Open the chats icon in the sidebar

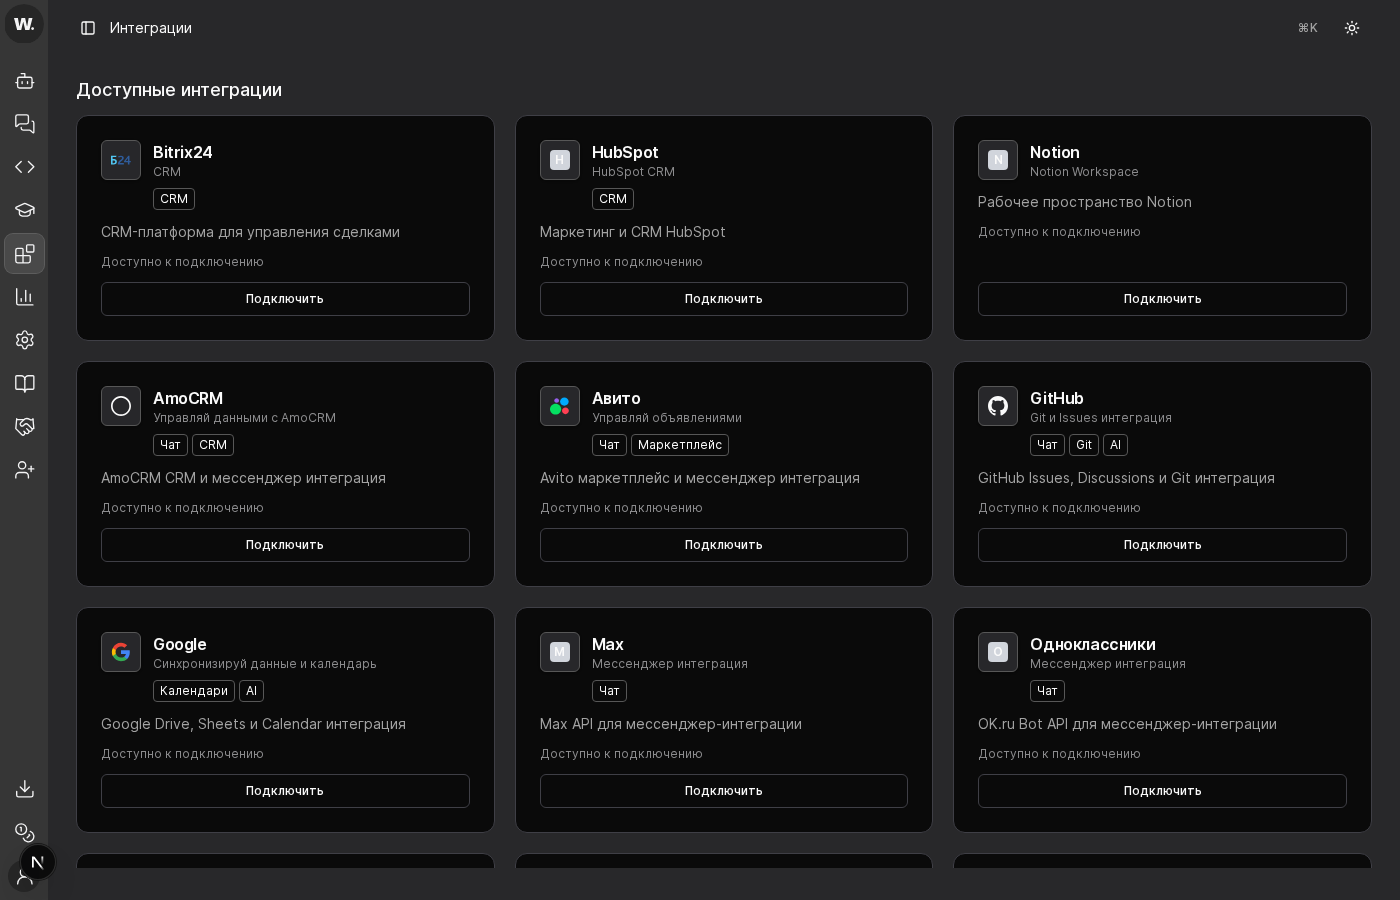click(24, 124)
